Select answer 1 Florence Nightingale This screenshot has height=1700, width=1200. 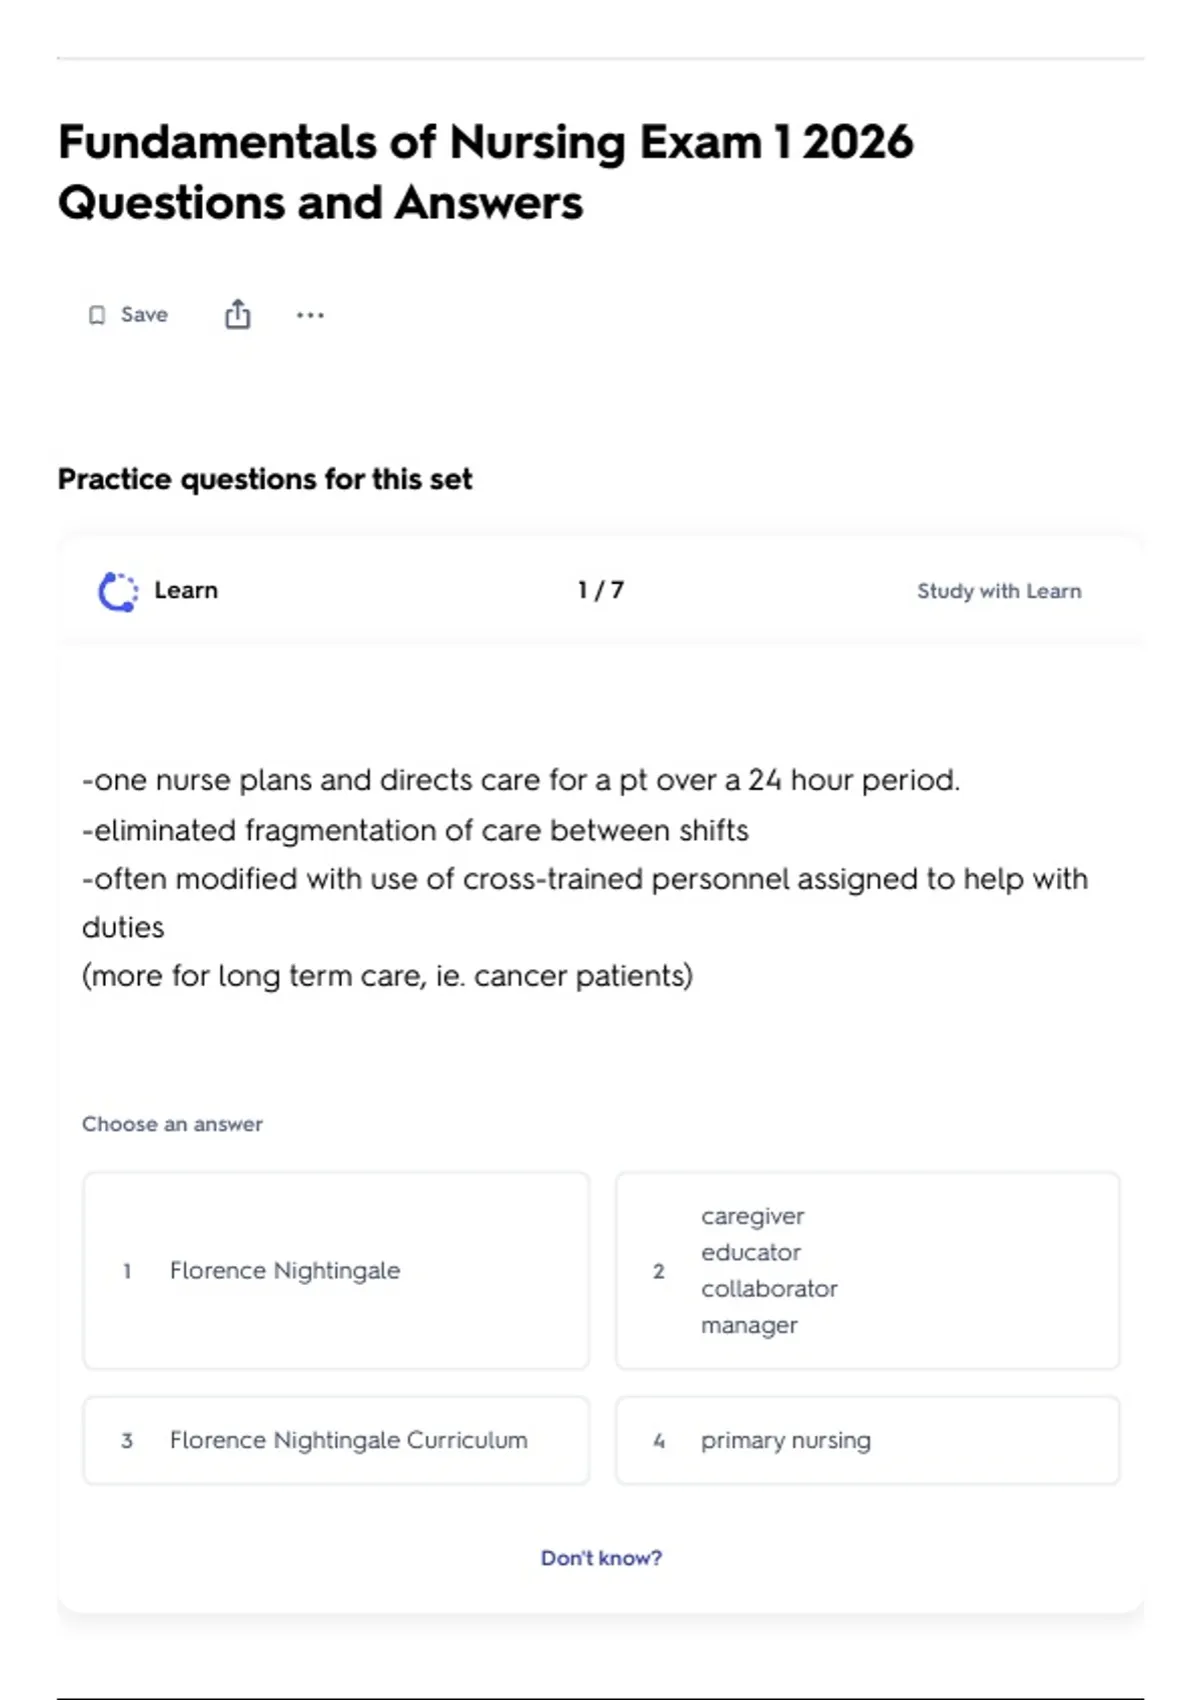click(336, 1270)
